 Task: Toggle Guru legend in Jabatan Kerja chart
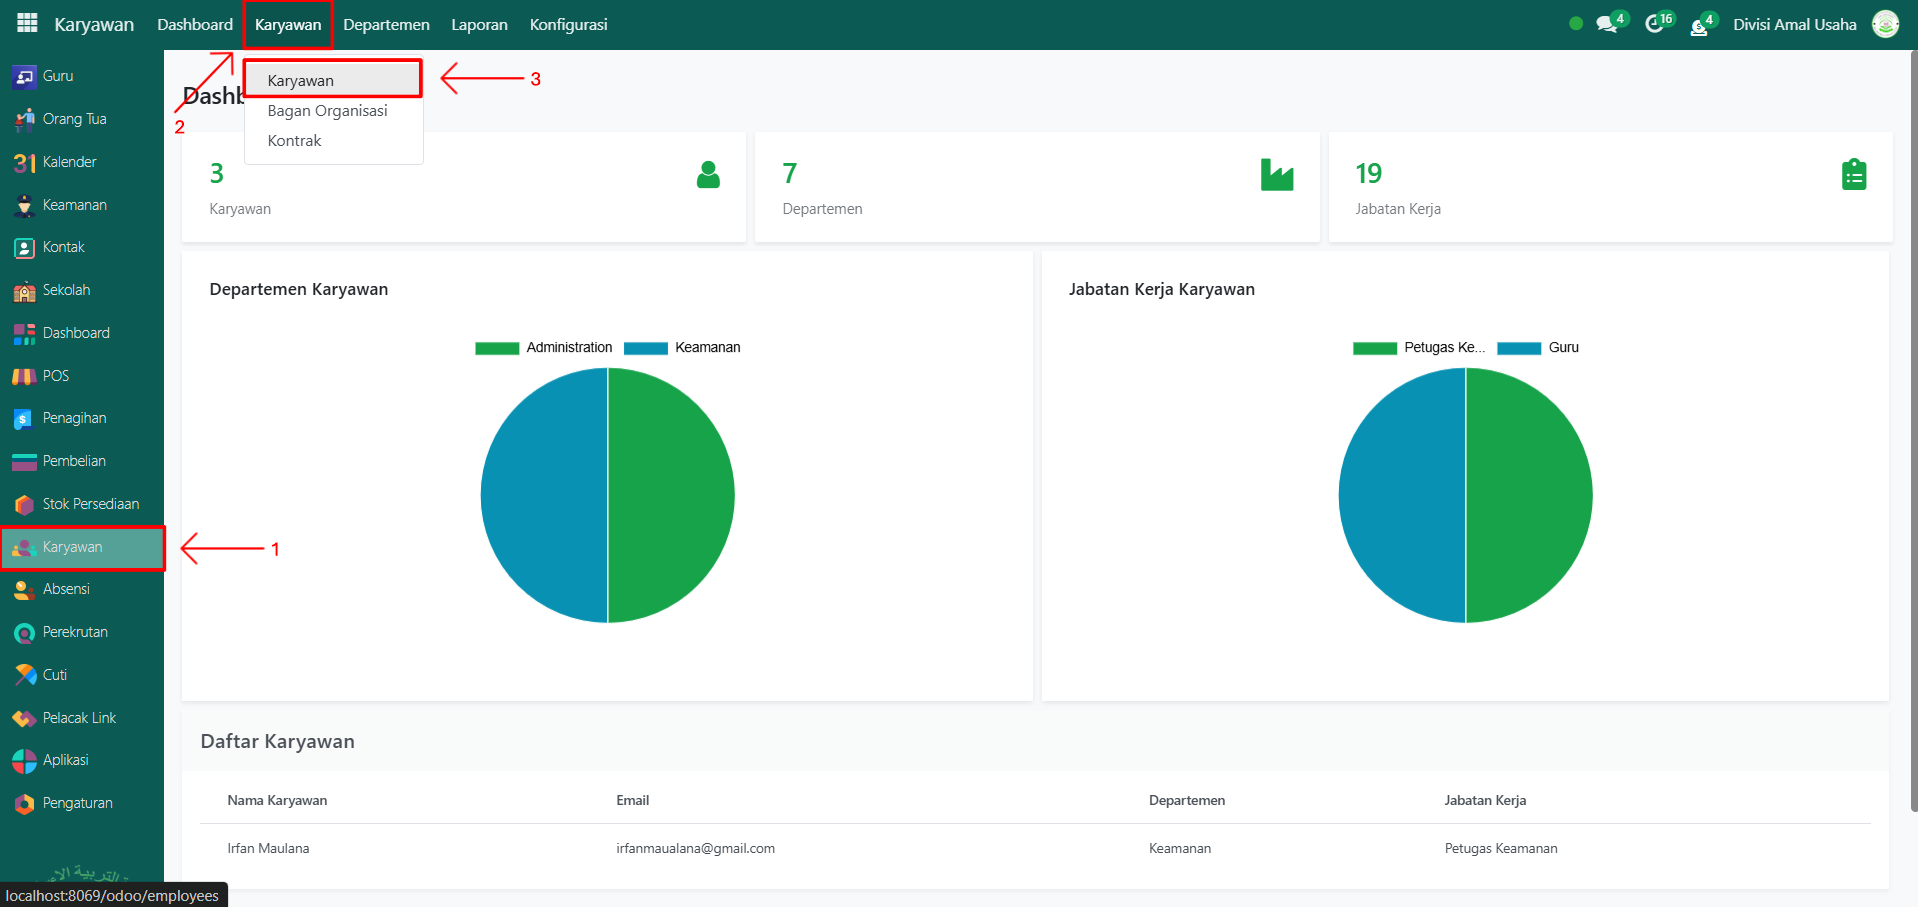coord(1538,348)
